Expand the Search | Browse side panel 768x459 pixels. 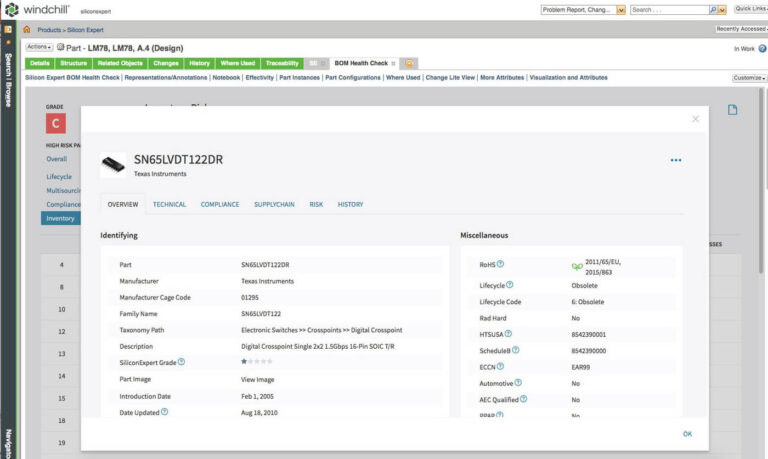[x=8, y=80]
